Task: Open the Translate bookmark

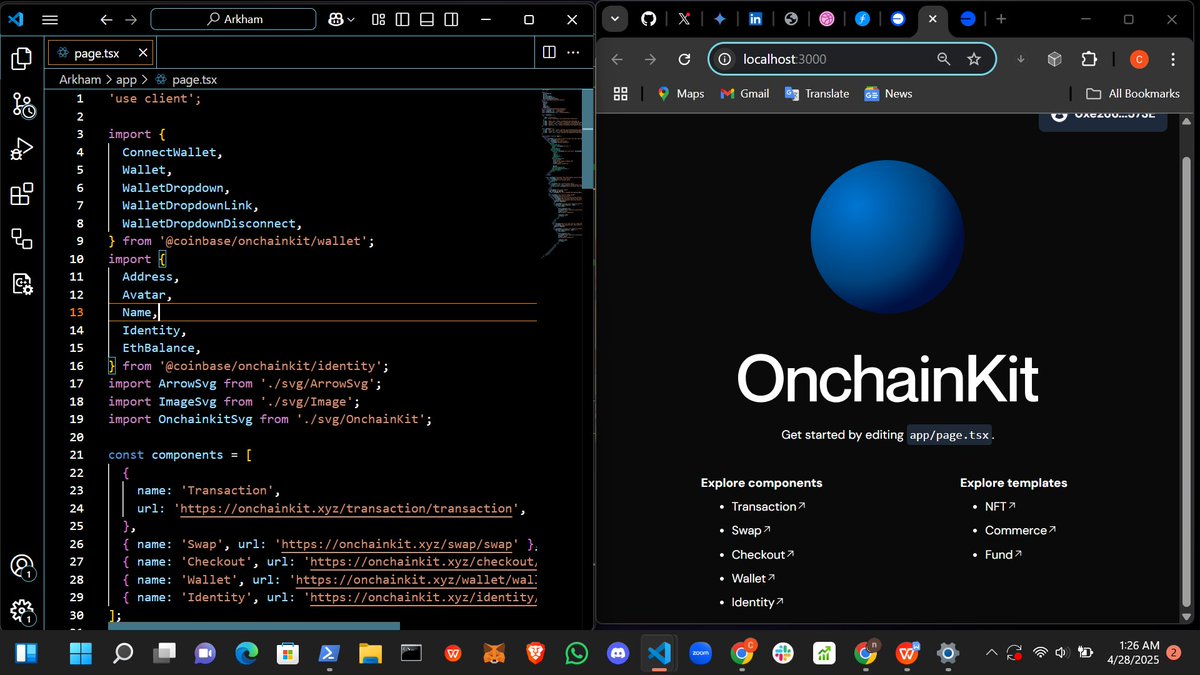Action: point(816,93)
